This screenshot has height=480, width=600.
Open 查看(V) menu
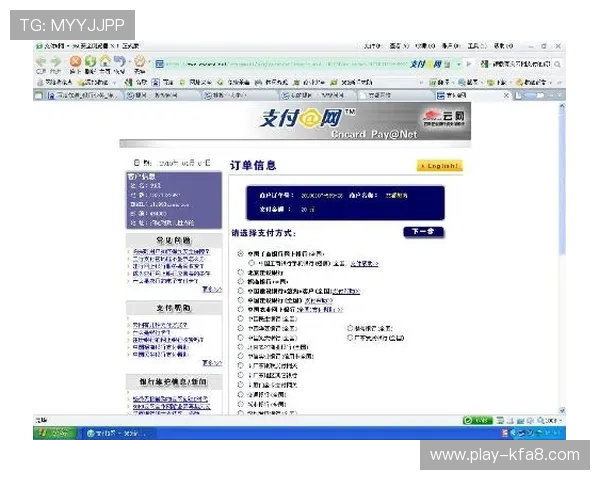tap(399, 46)
